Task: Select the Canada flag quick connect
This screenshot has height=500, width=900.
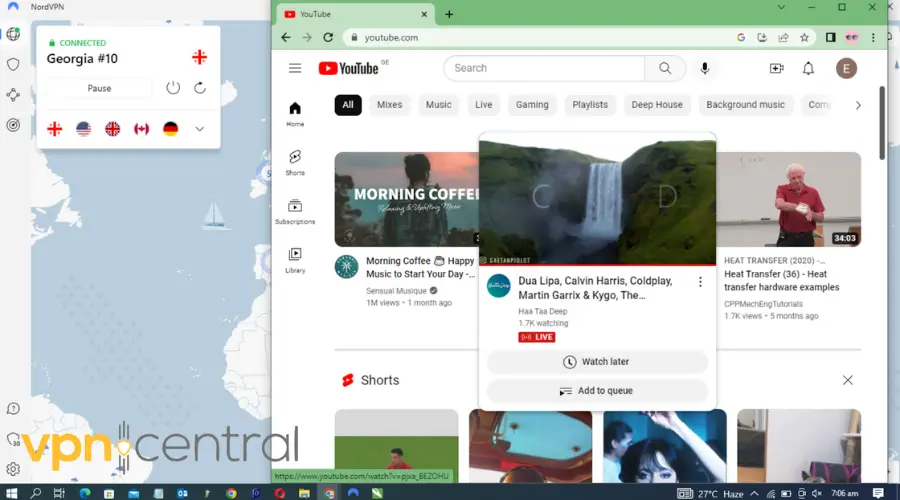Action: point(142,129)
